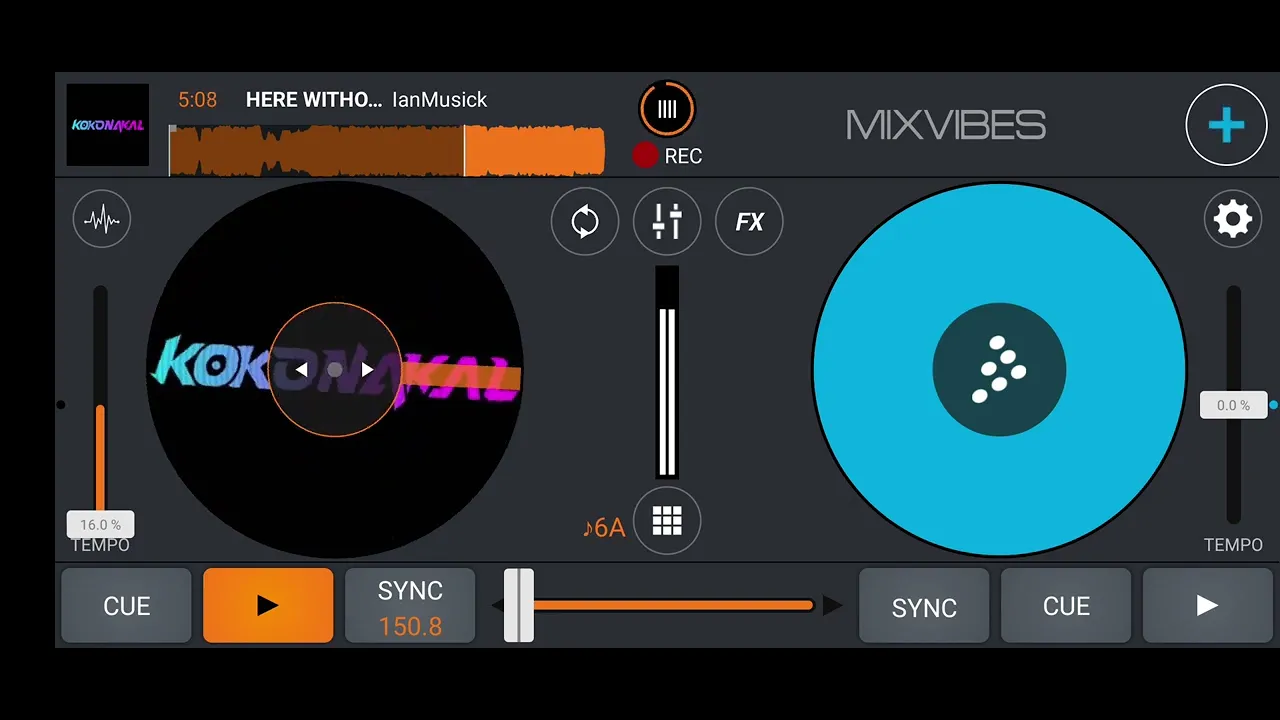Nudge left deck forward with right arrow
This screenshot has width=1280, height=720.
pyautogui.click(x=367, y=370)
